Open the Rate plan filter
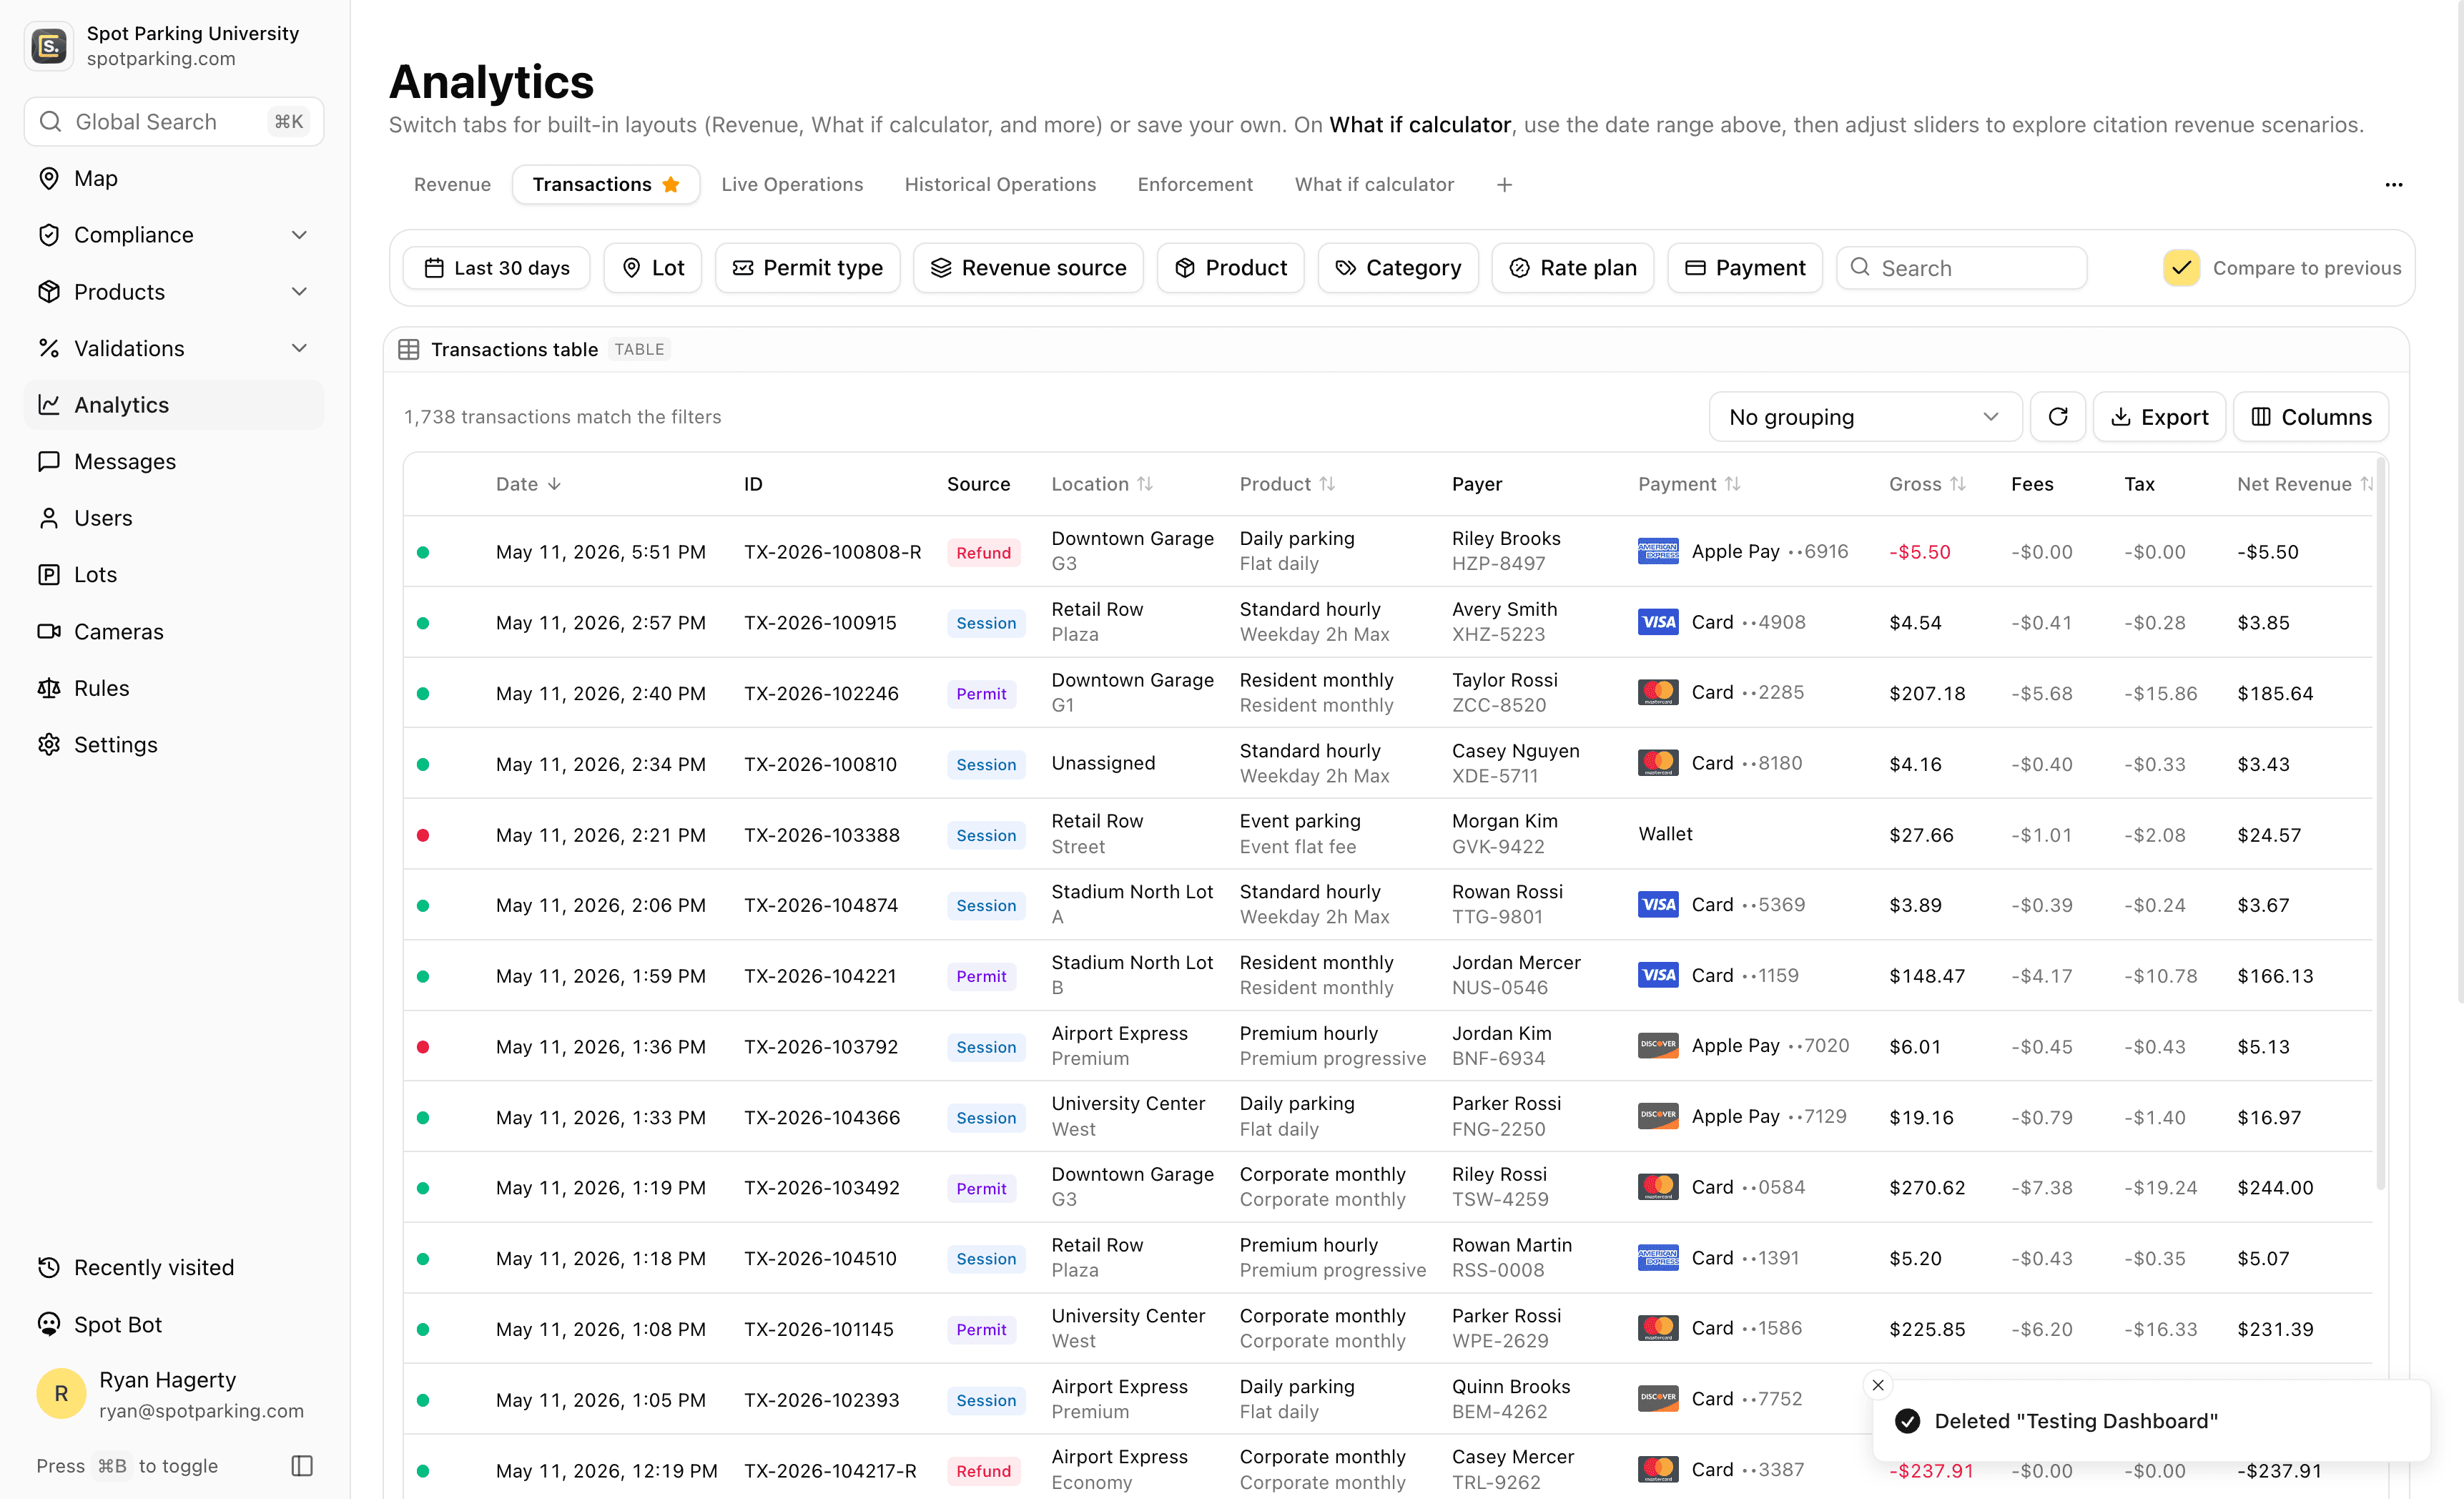The height and width of the screenshot is (1499, 2464). point(1572,268)
